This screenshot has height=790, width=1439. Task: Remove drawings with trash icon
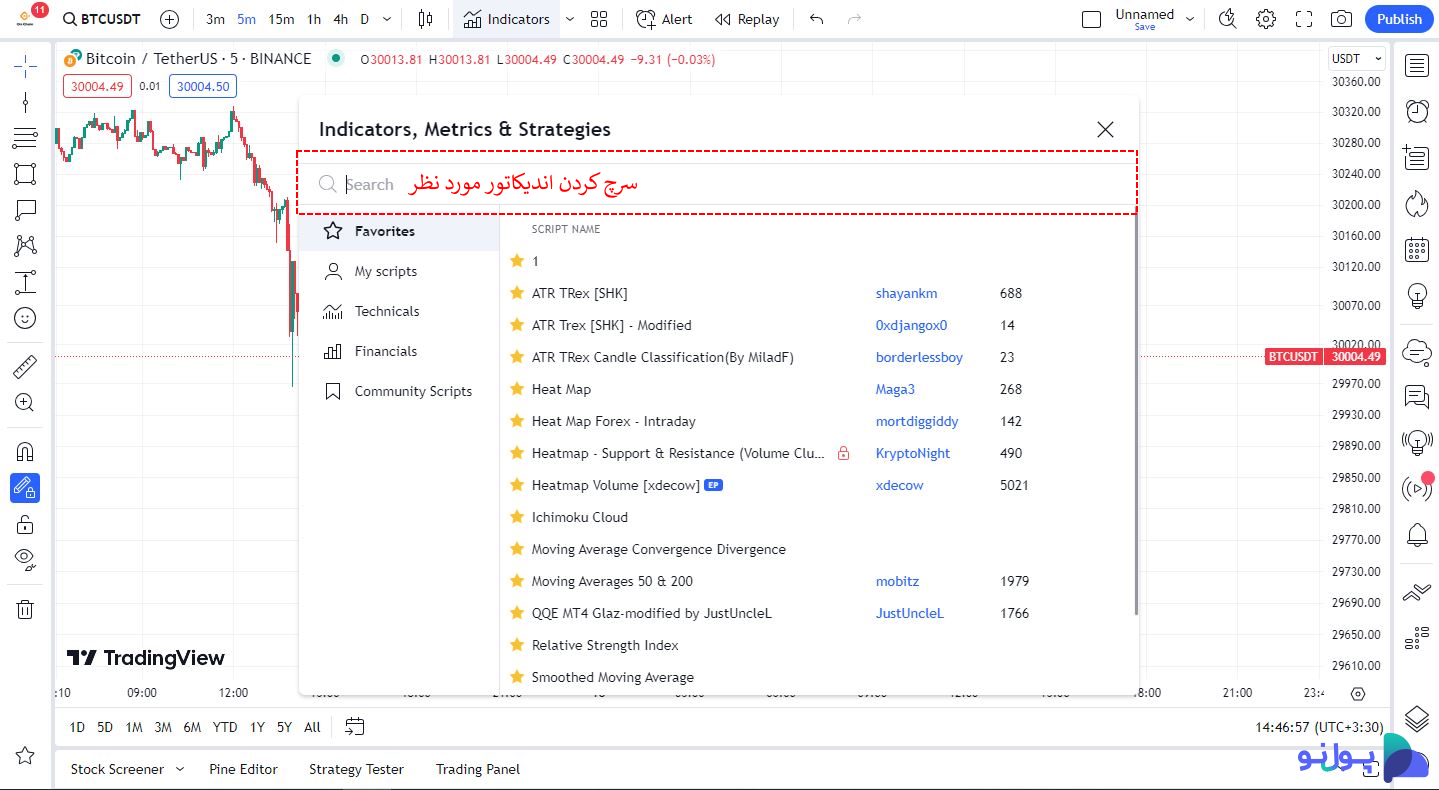(x=25, y=609)
